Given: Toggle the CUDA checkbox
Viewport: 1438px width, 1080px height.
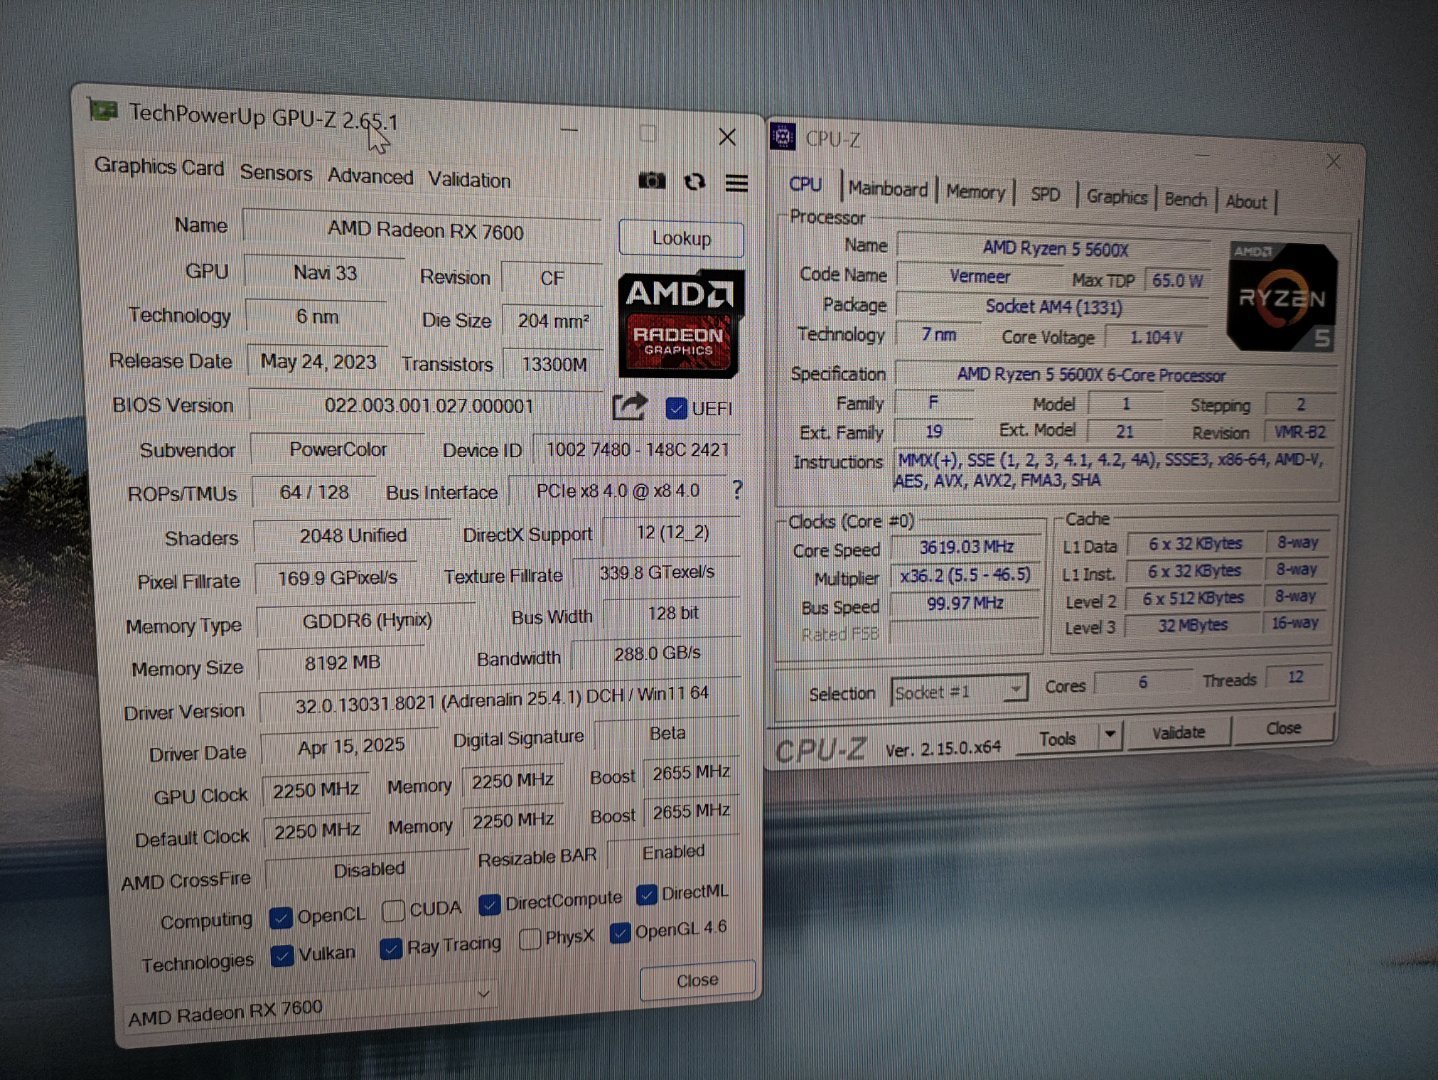Looking at the screenshot, I should click(394, 910).
